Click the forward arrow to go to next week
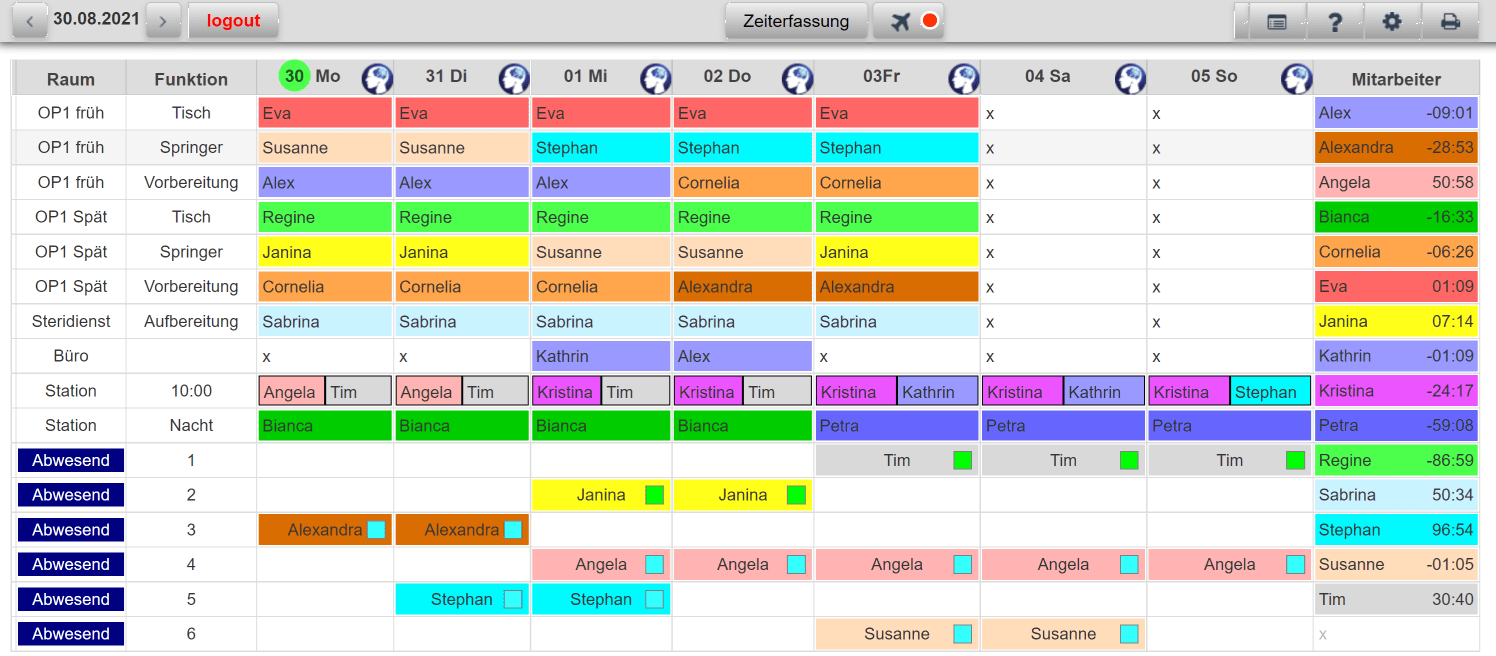The height and width of the screenshot is (656, 1496). point(163,19)
